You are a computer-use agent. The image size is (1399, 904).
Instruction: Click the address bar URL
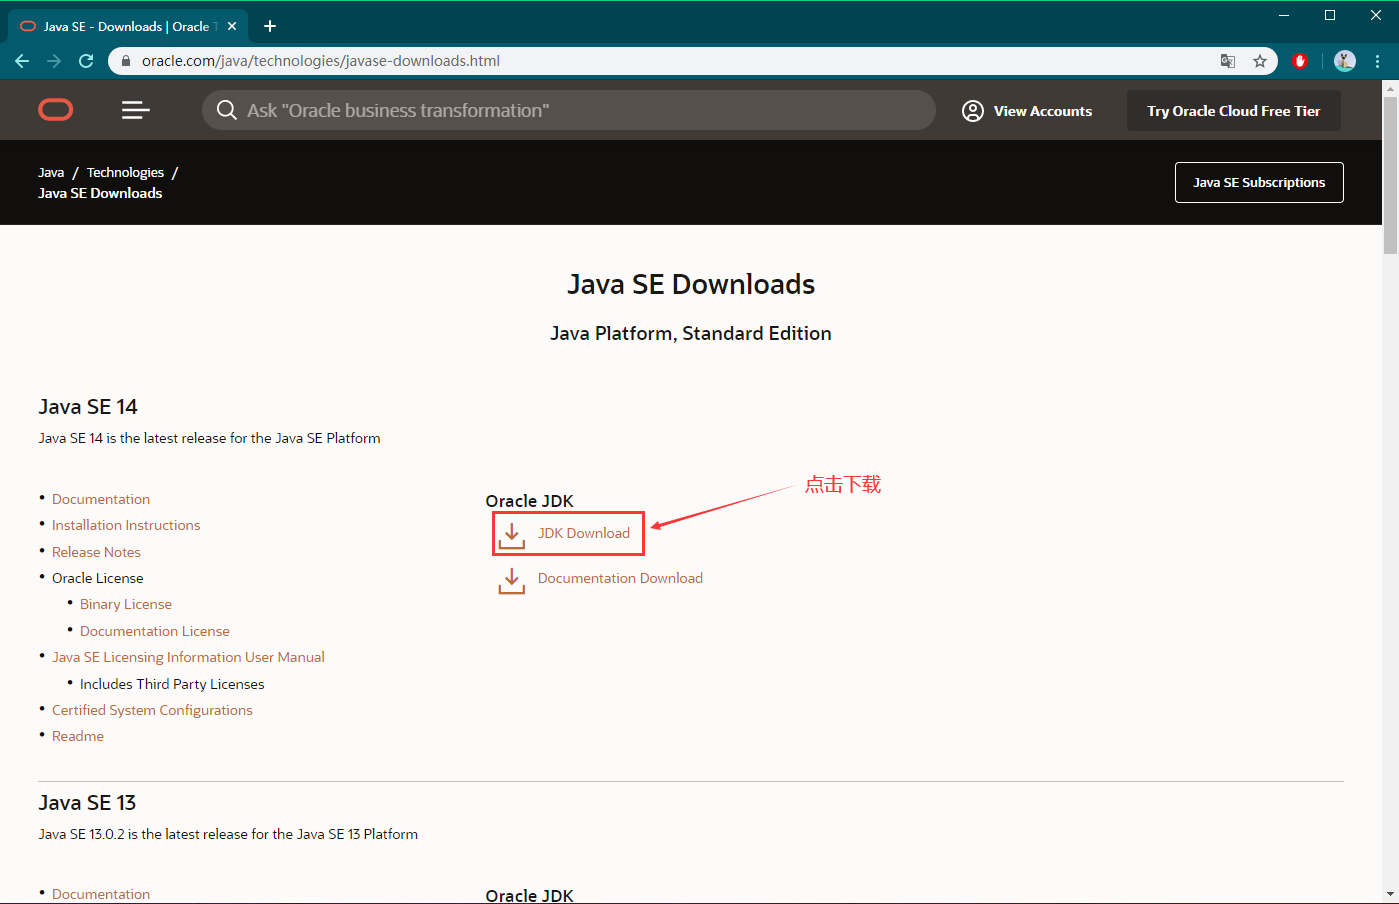click(x=321, y=61)
